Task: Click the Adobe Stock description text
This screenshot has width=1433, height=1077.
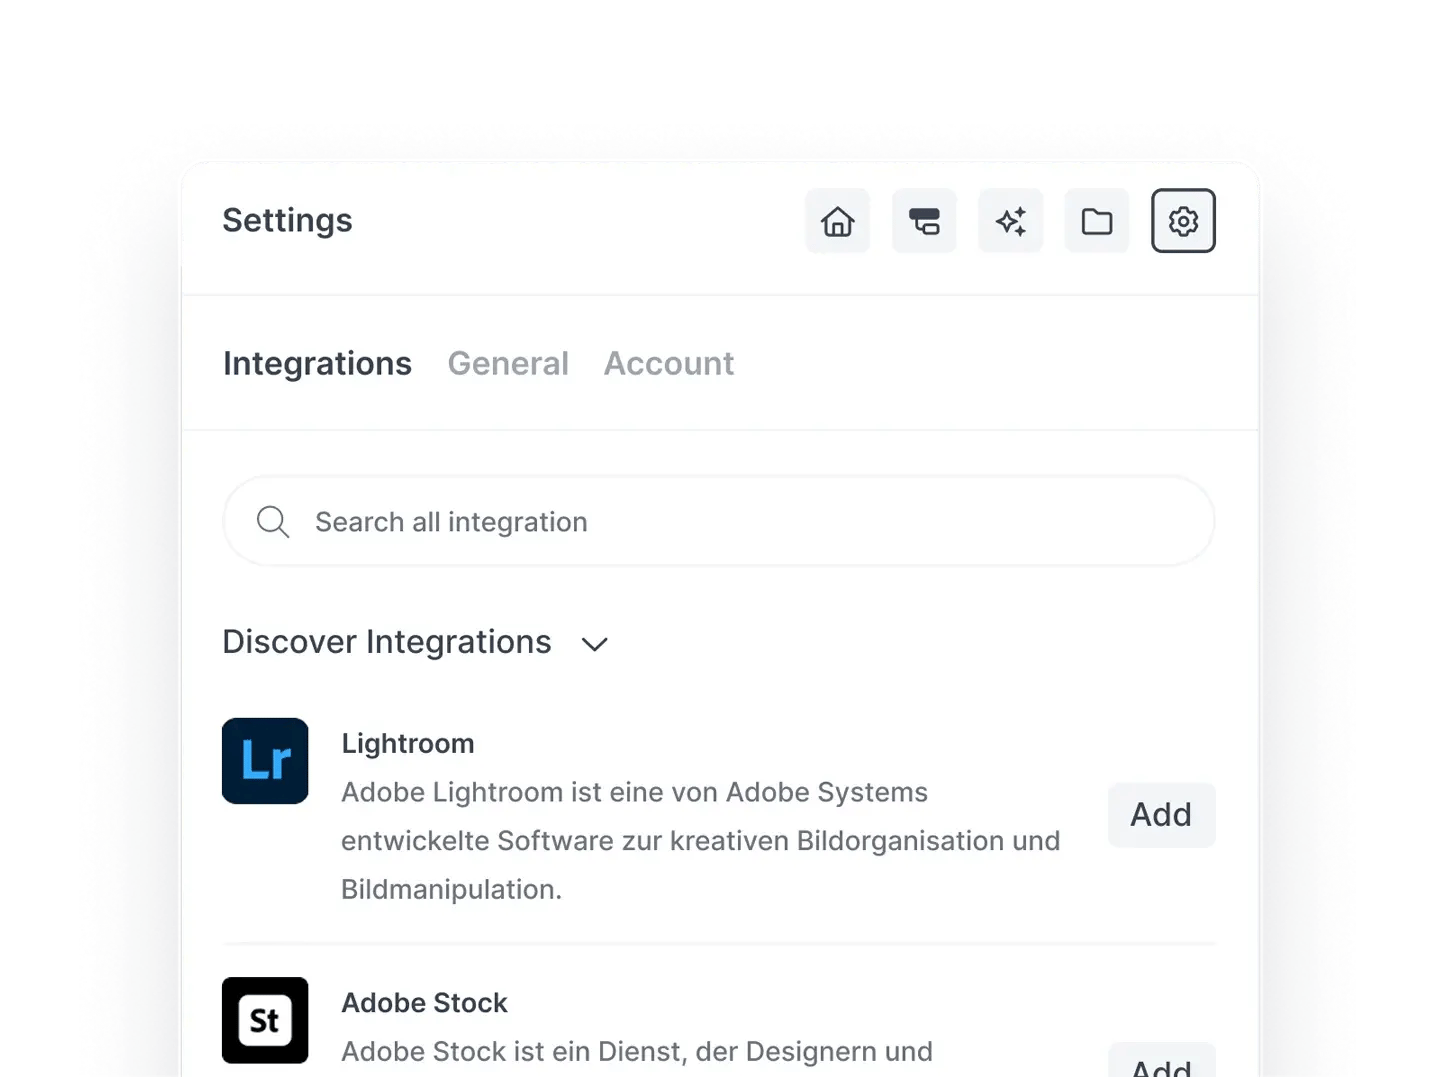Action: tap(637, 1052)
